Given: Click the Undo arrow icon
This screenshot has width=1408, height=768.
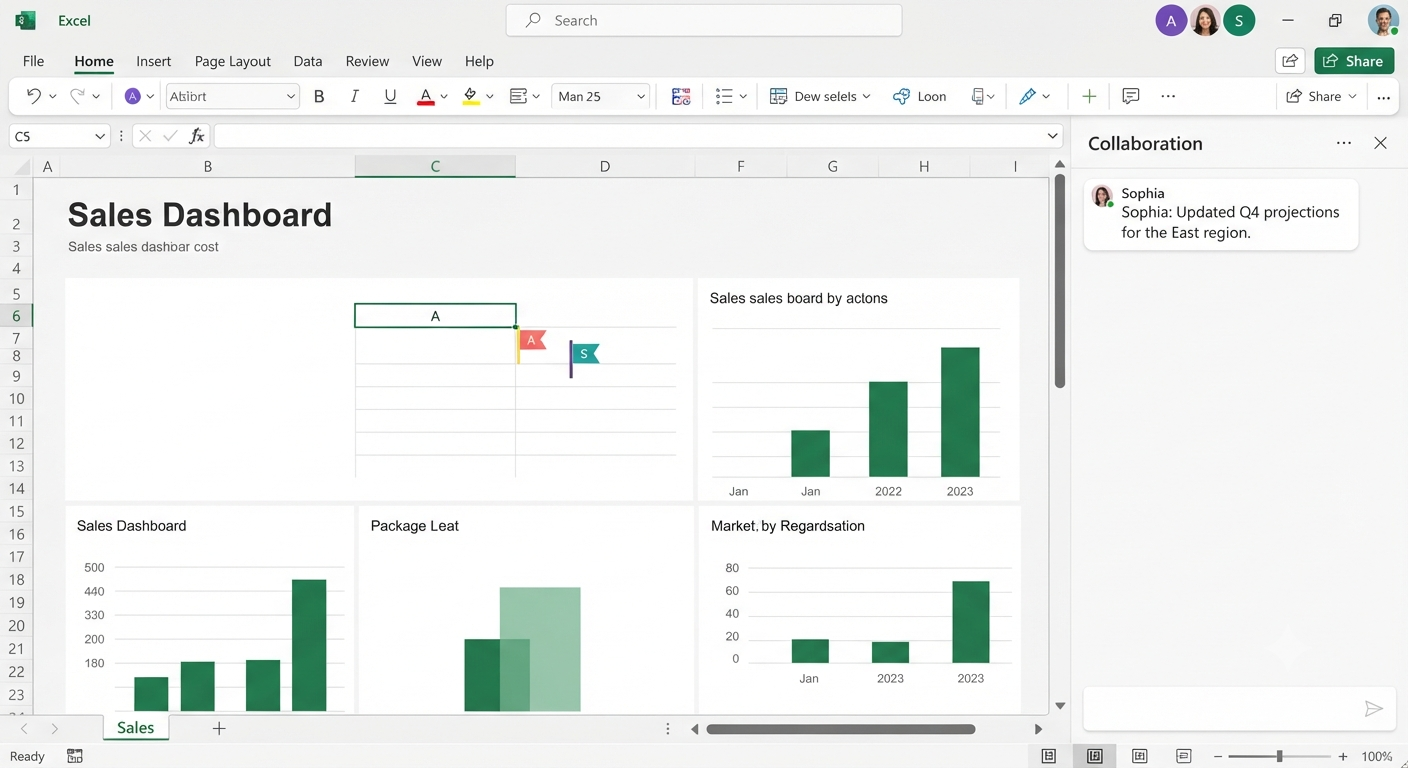Looking at the screenshot, I should coord(33,96).
